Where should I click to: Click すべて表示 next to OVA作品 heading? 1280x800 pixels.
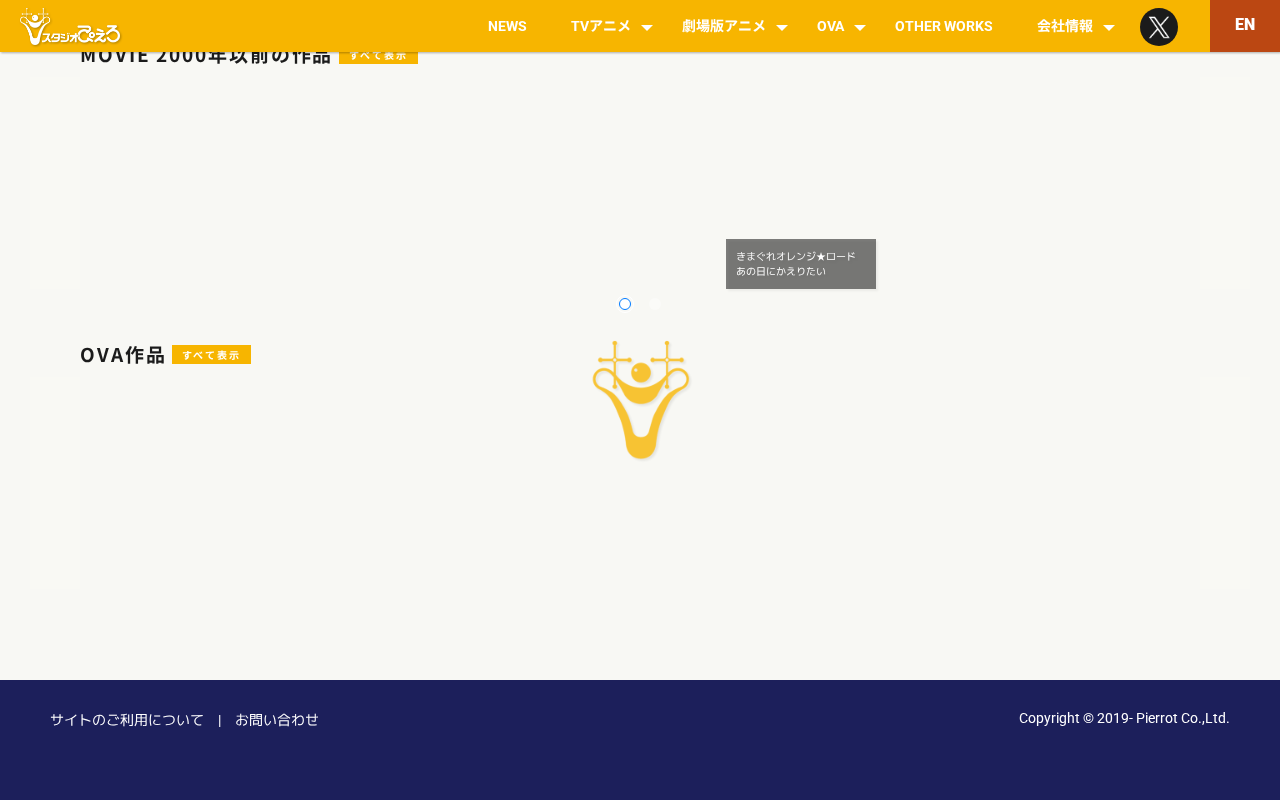click(211, 355)
